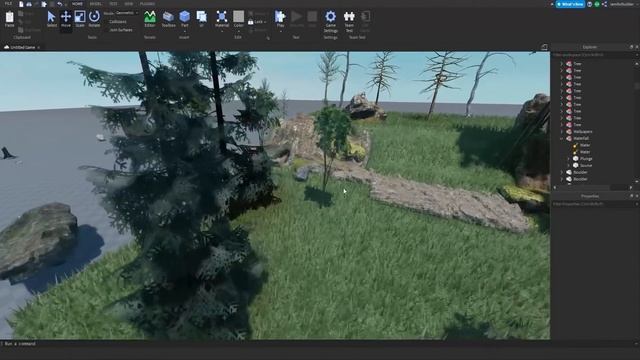Activate the Scale tool
The image size is (640, 360).
[x=80, y=19]
